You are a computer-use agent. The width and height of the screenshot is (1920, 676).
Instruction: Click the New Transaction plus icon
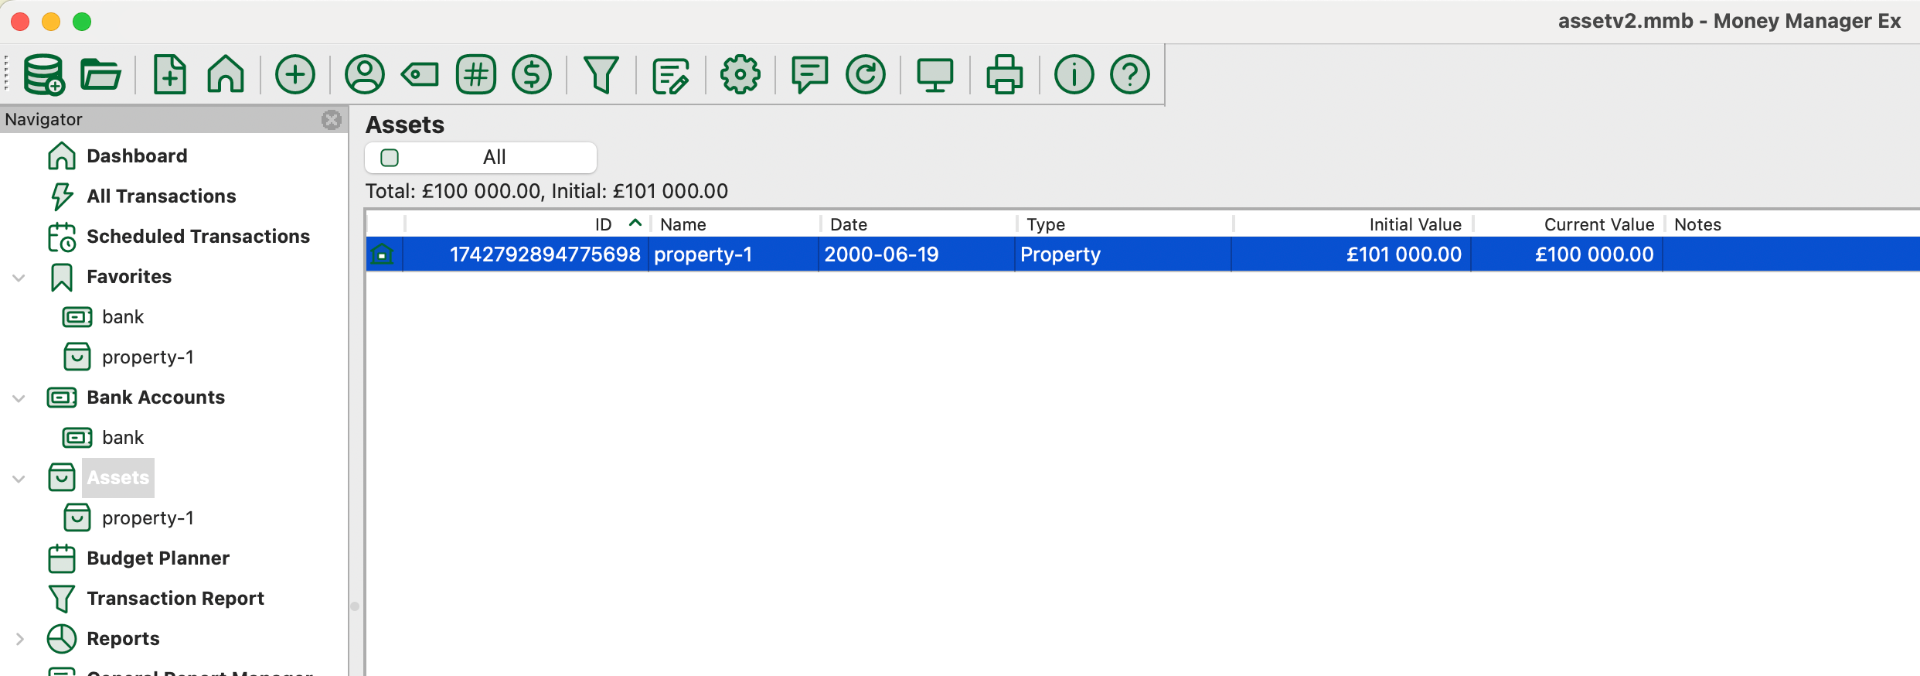point(295,74)
